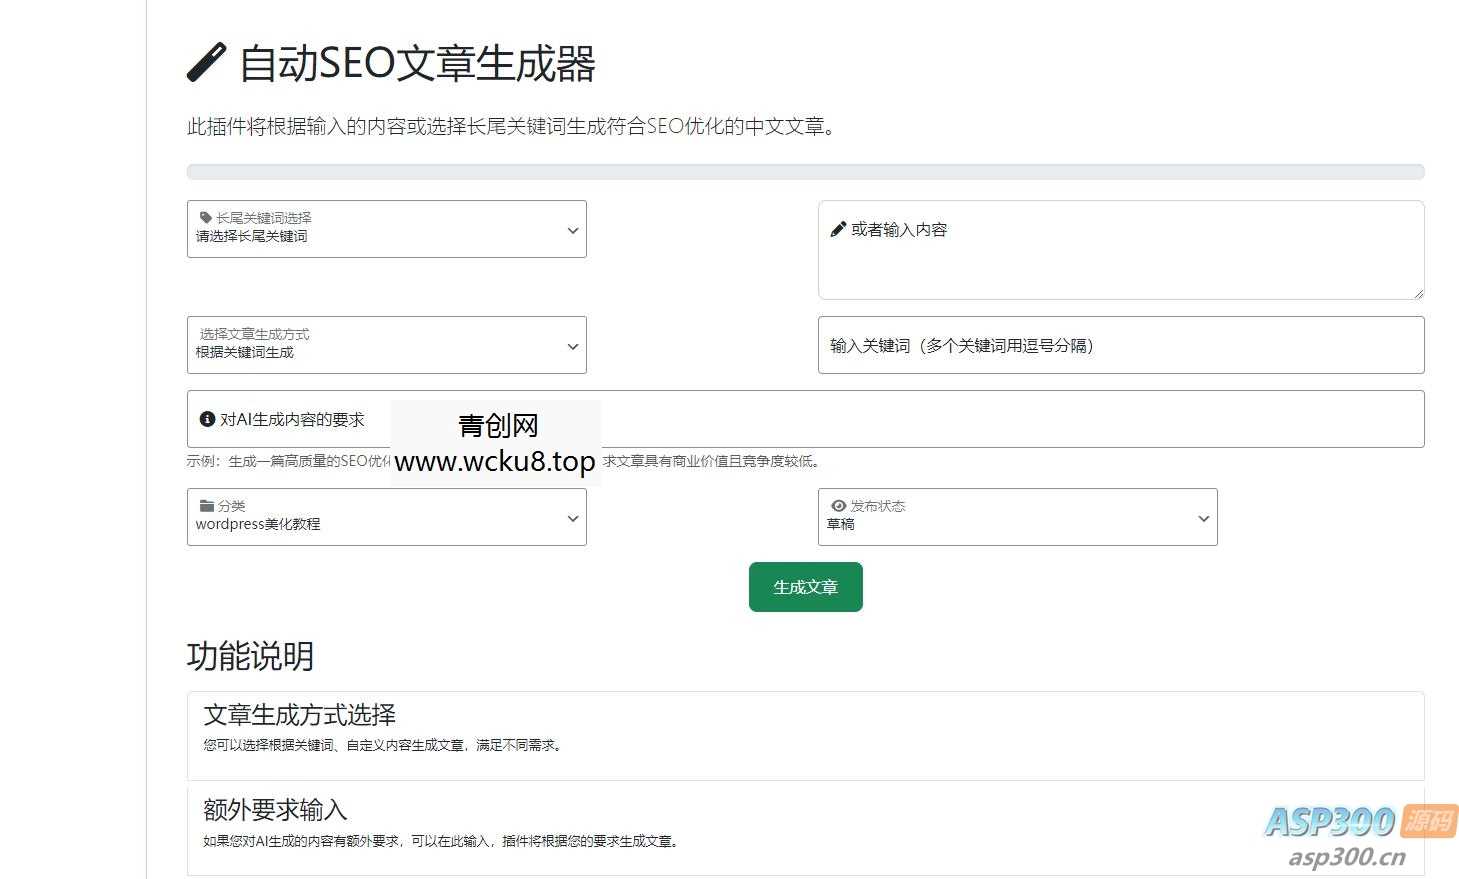Image resolution: width=1459 pixels, height=879 pixels.
Task: Click the progress bar below the description
Action: tap(805, 171)
